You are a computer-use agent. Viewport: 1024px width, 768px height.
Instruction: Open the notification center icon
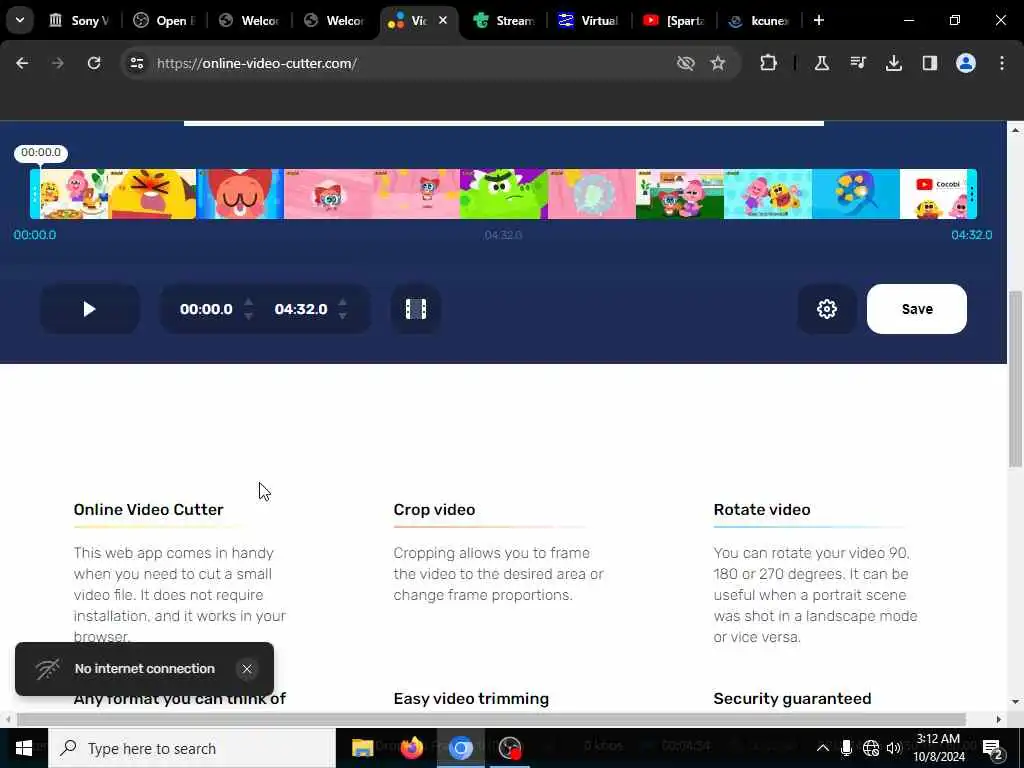(993, 748)
